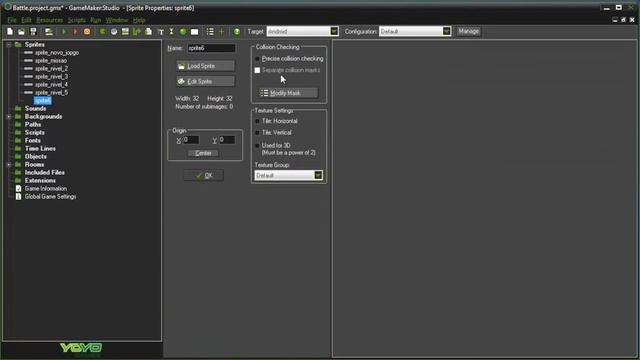The image size is (640, 360).
Task: Select sprite_nivel_2 in the tree
Action: pos(51,69)
